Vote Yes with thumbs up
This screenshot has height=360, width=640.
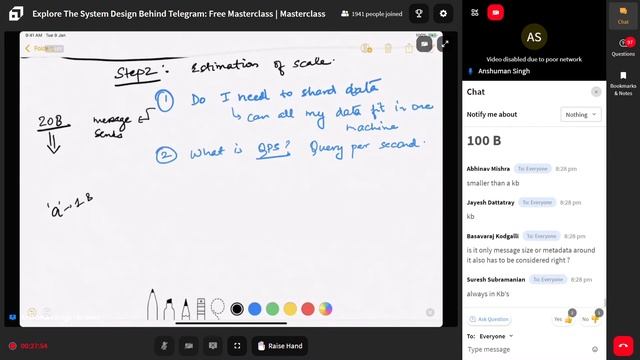tap(564, 319)
